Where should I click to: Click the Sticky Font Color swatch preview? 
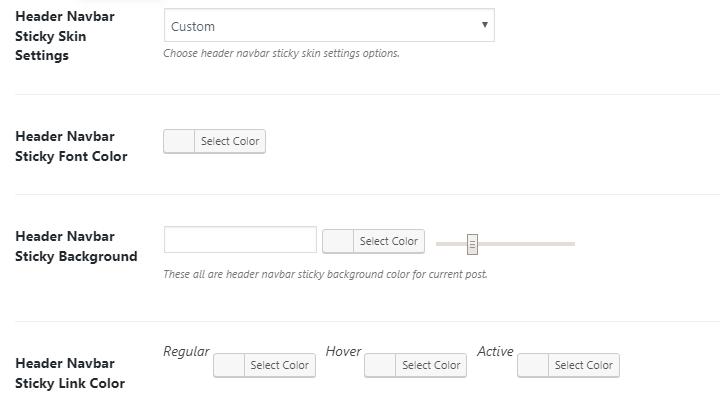[x=180, y=141]
